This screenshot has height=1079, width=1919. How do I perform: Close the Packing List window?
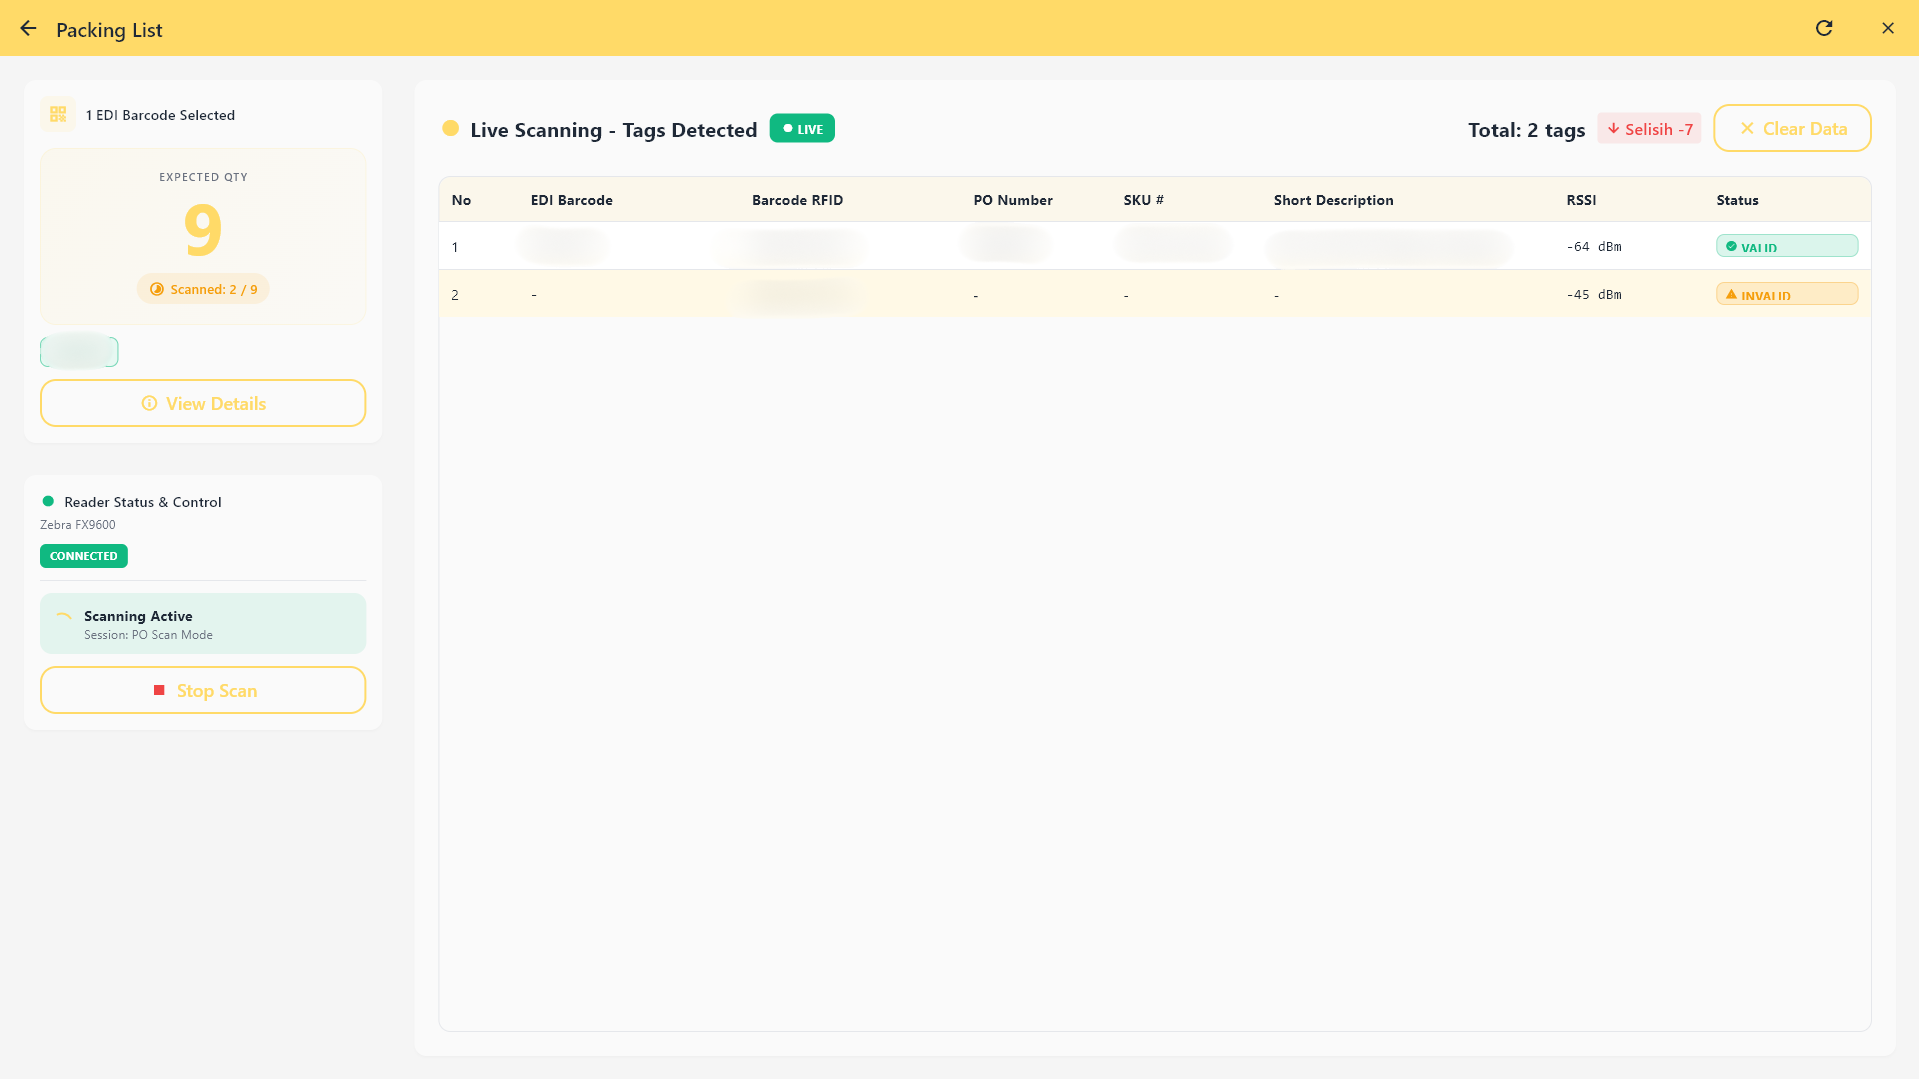pyautogui.click(x=1887, y=28)
